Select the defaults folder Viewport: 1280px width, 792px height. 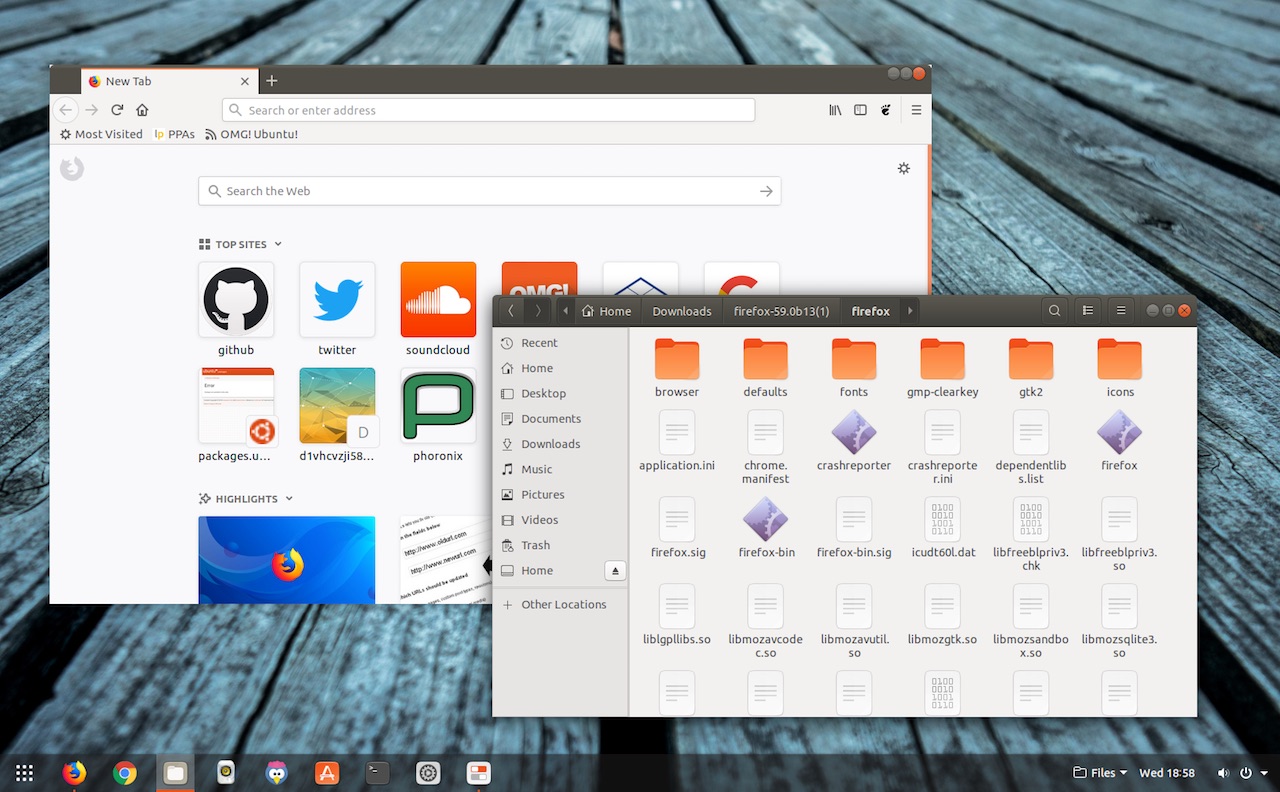(765, 368)
